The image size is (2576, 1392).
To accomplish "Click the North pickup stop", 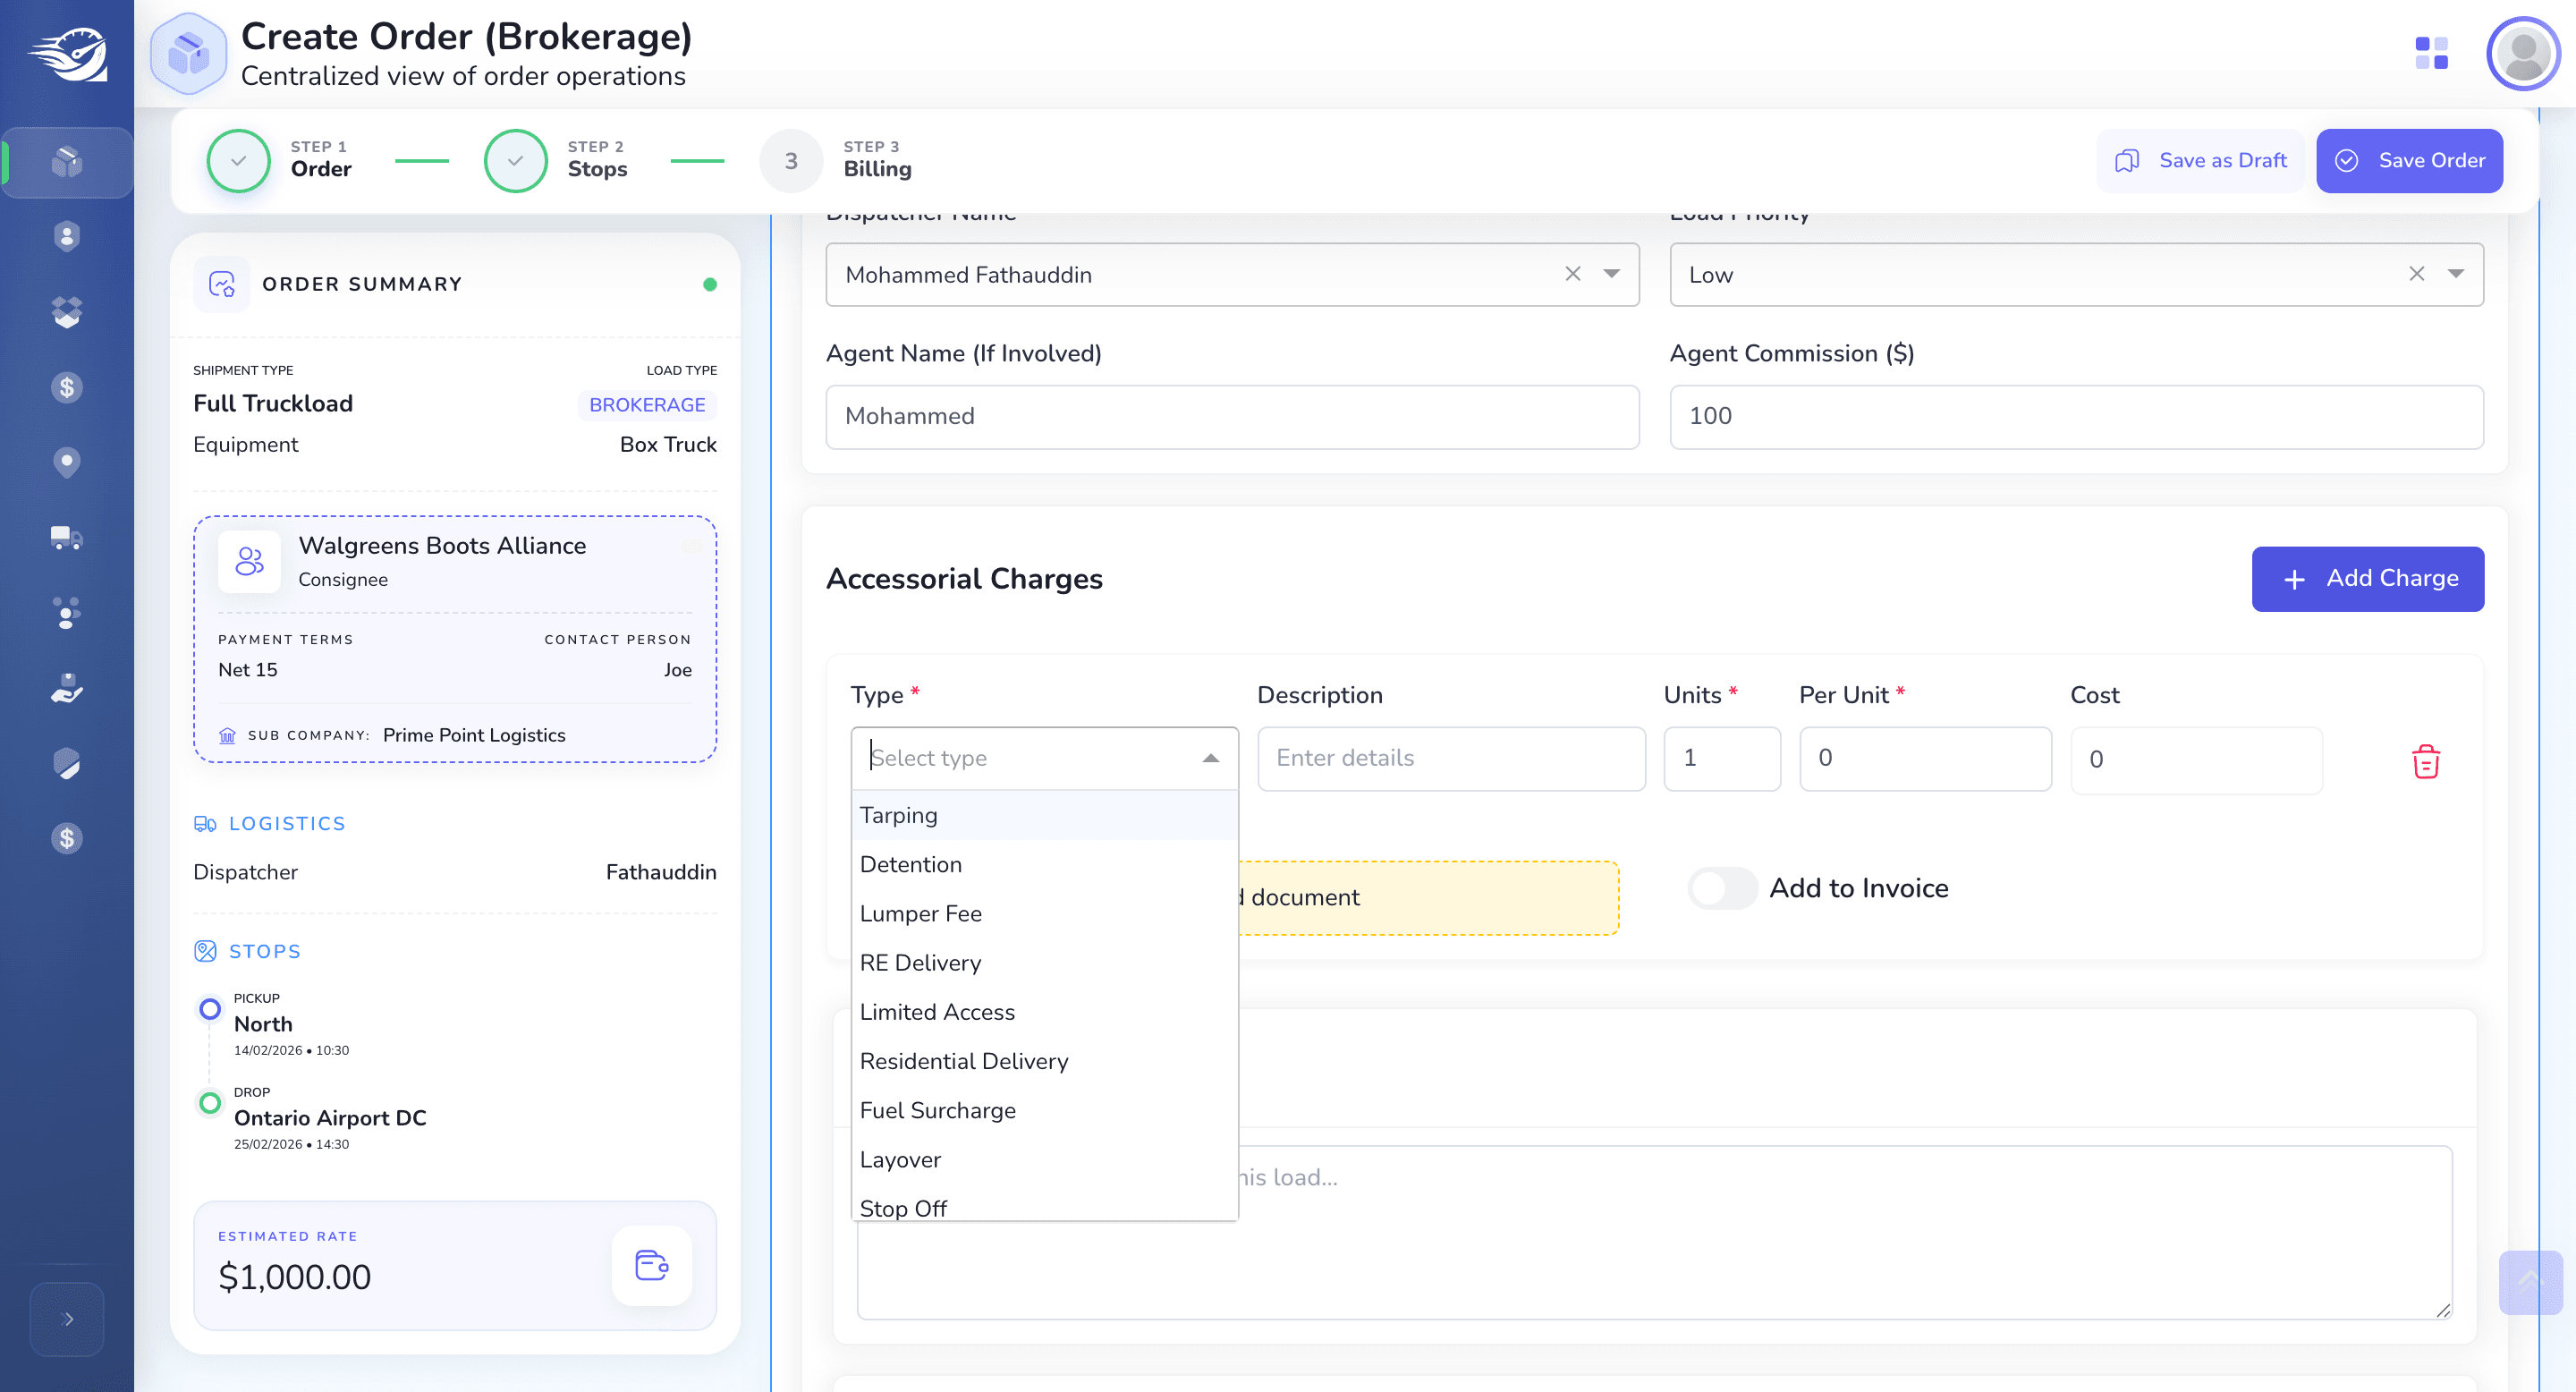I will click(263, 1024).
